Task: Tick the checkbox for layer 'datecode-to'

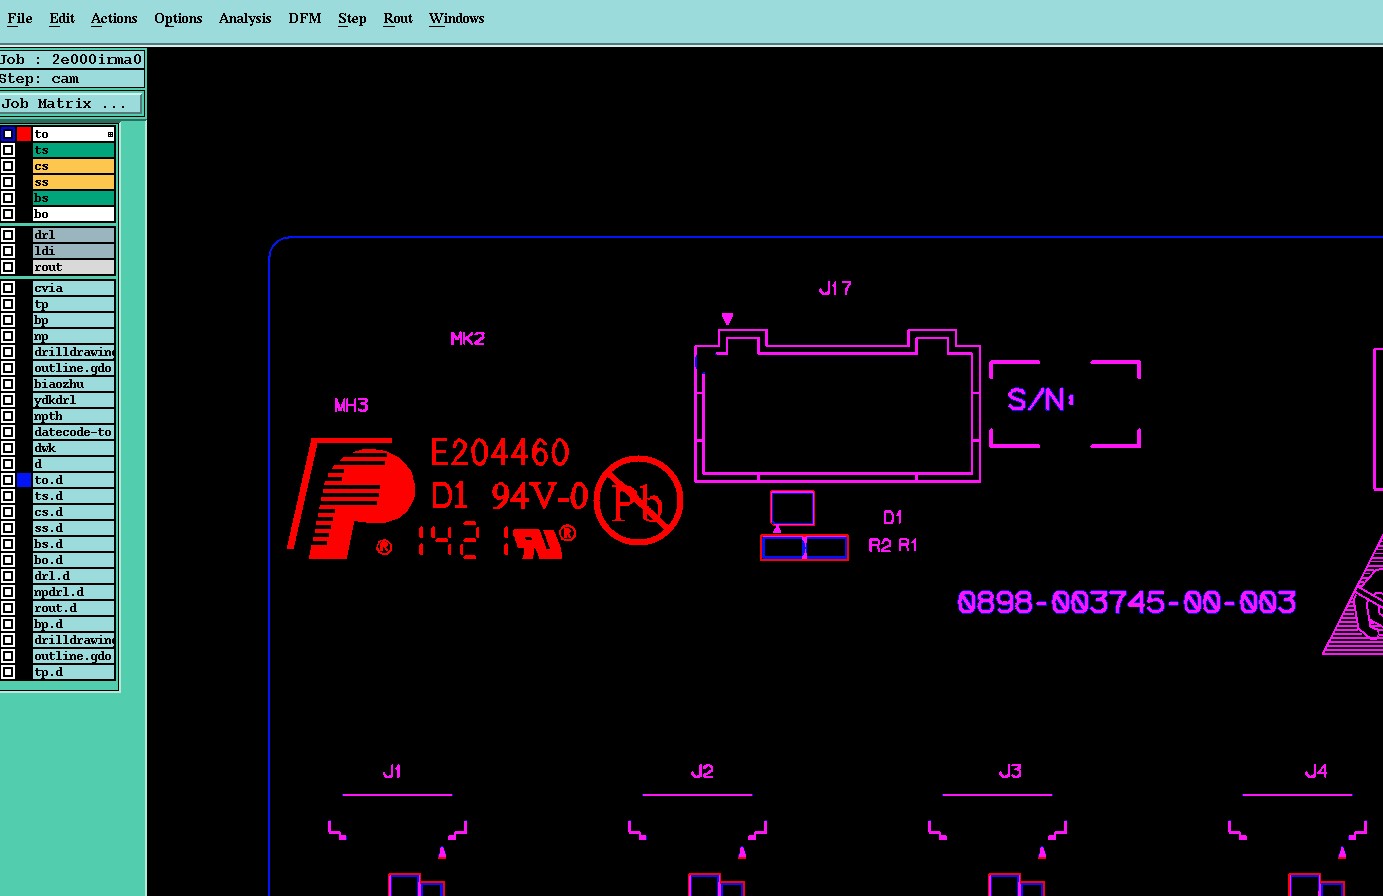Action: pyautogui.click(x=8, y=432)
